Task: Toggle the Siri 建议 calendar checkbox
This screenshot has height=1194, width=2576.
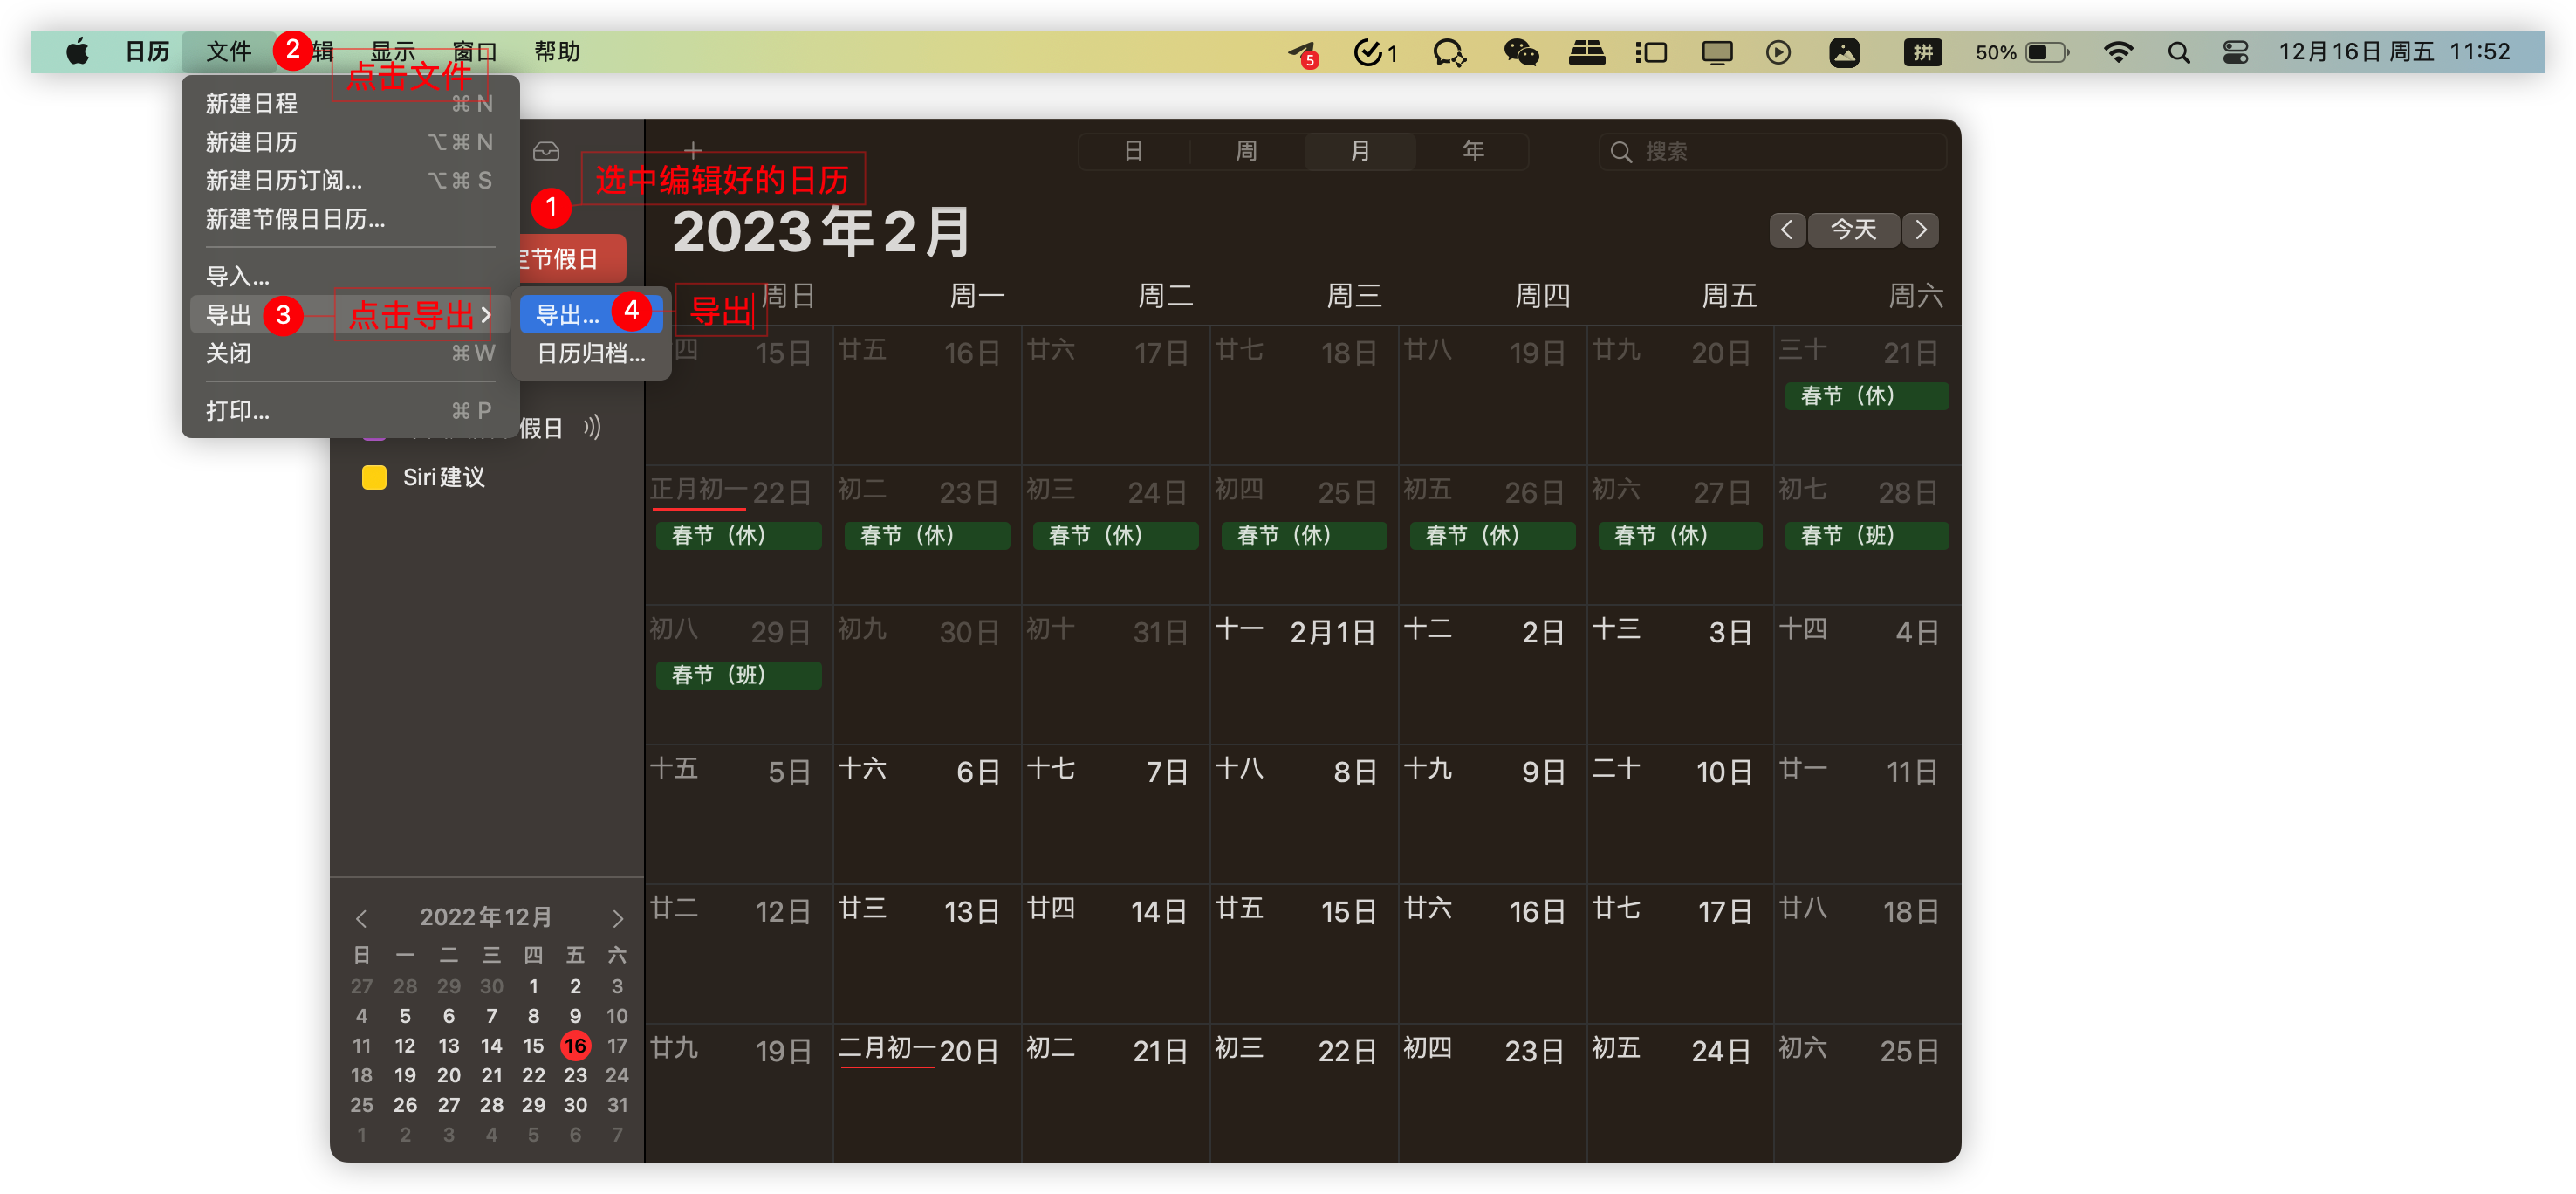Action: (x=374, y=477)
